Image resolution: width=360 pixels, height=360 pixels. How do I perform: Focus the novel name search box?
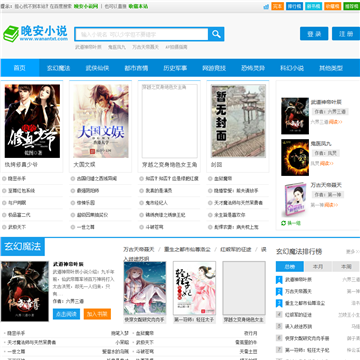(x=142, y=34)
